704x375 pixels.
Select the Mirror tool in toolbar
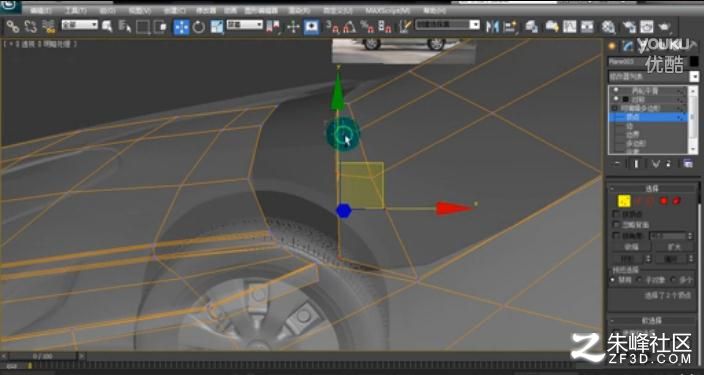(493, 27)
